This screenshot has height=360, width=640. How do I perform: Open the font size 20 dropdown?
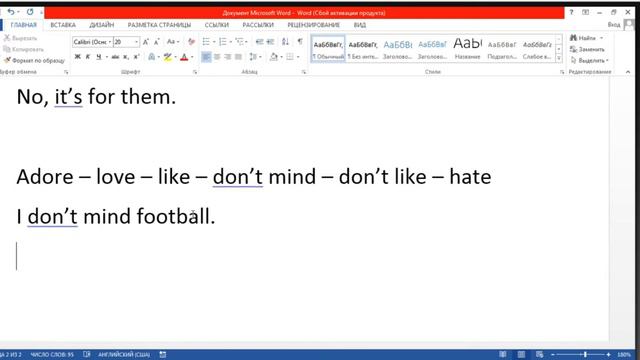[x=136, y=42]
